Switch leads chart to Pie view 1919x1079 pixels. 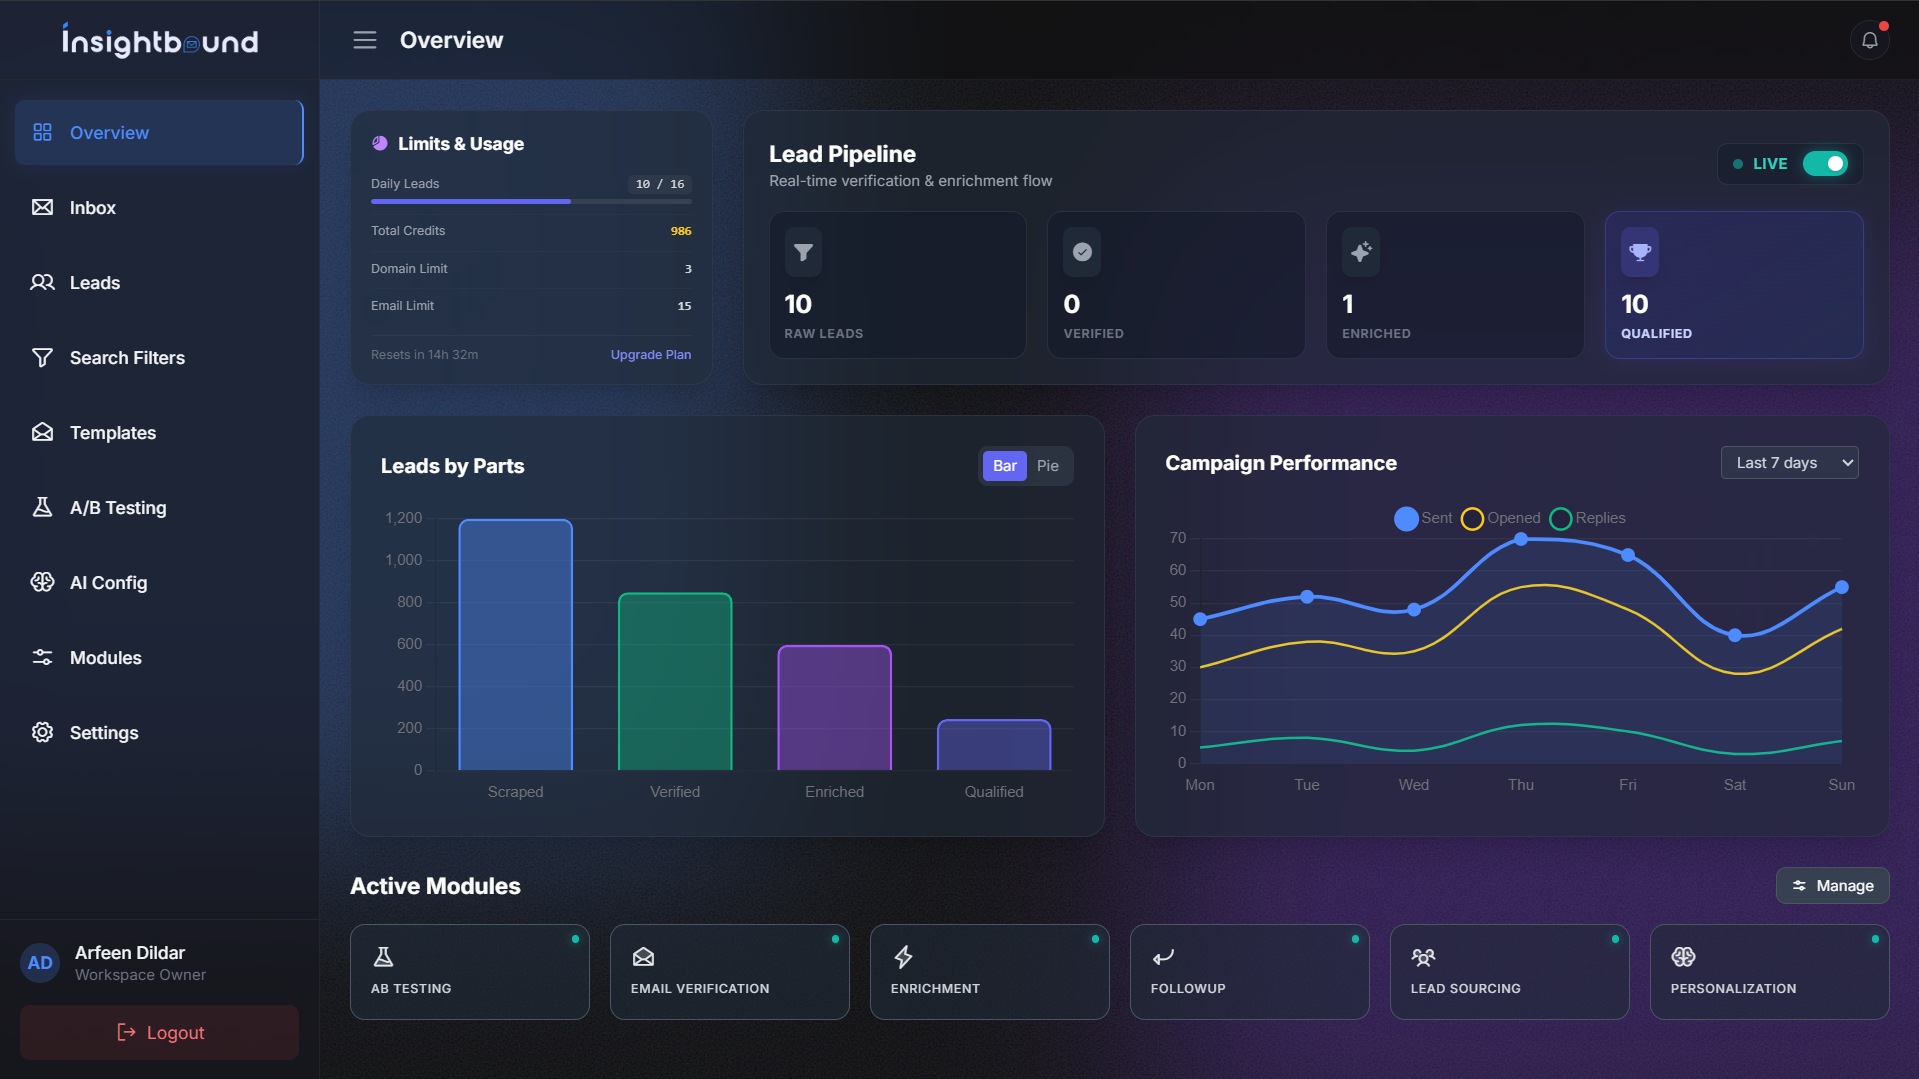click(x=1047, y=465)
